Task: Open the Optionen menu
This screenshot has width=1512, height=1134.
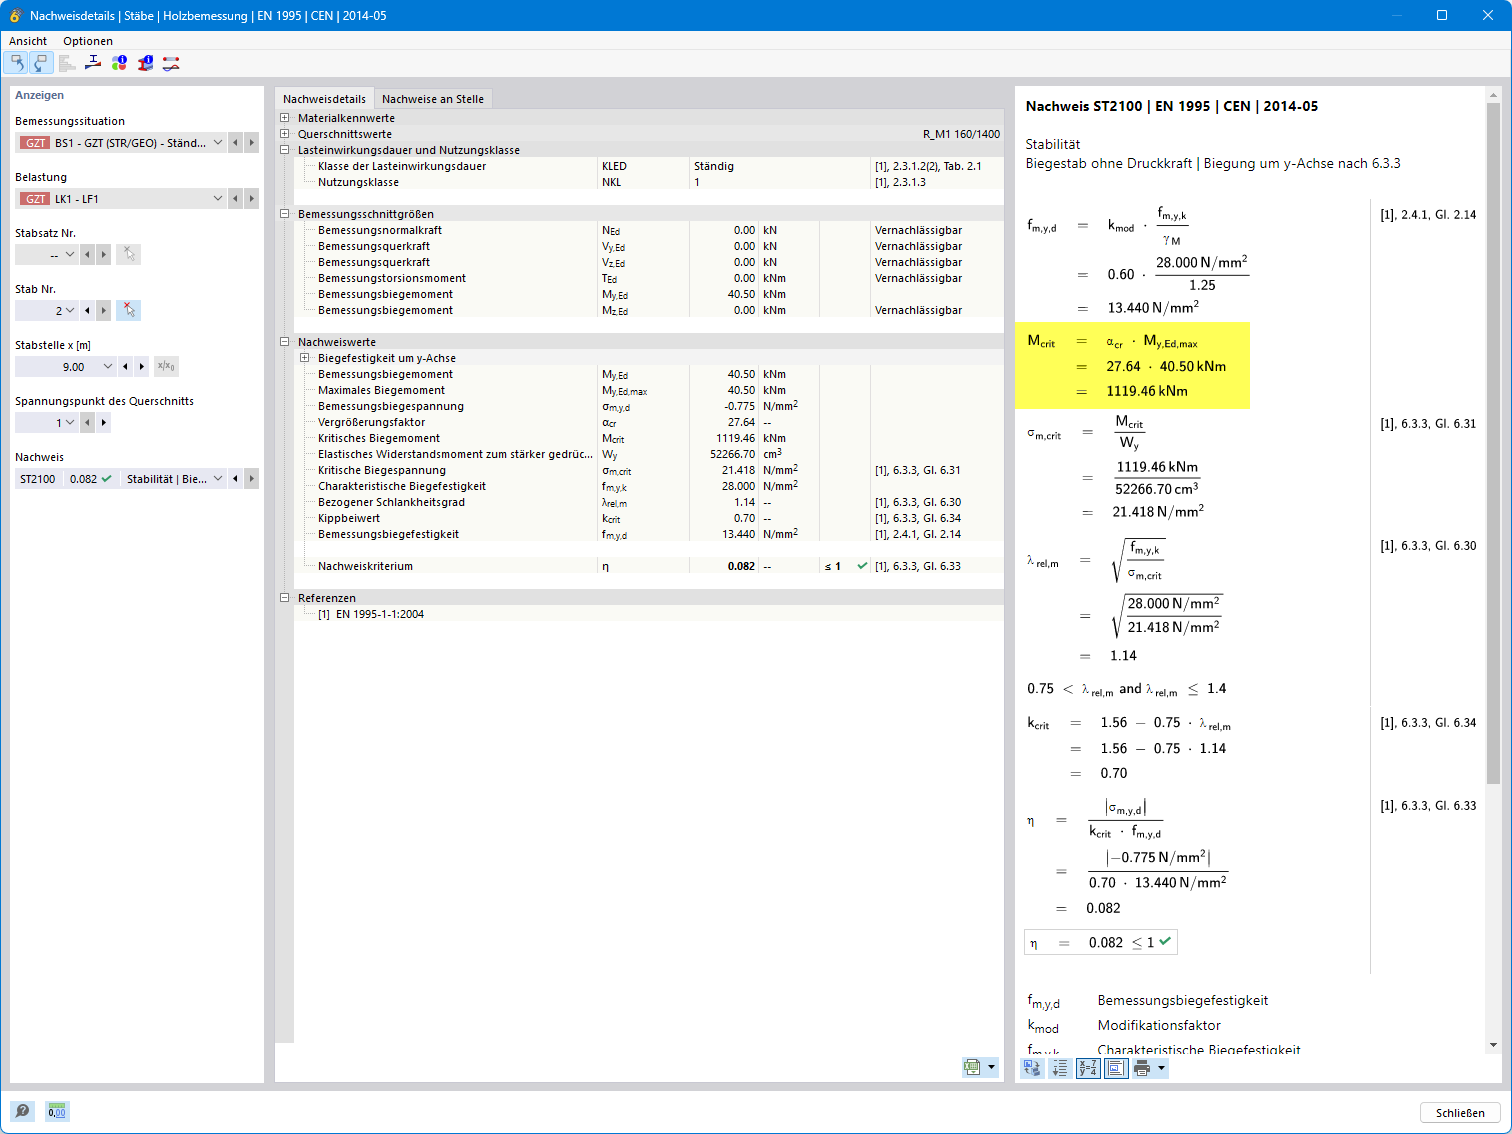Action: point(88,41)
